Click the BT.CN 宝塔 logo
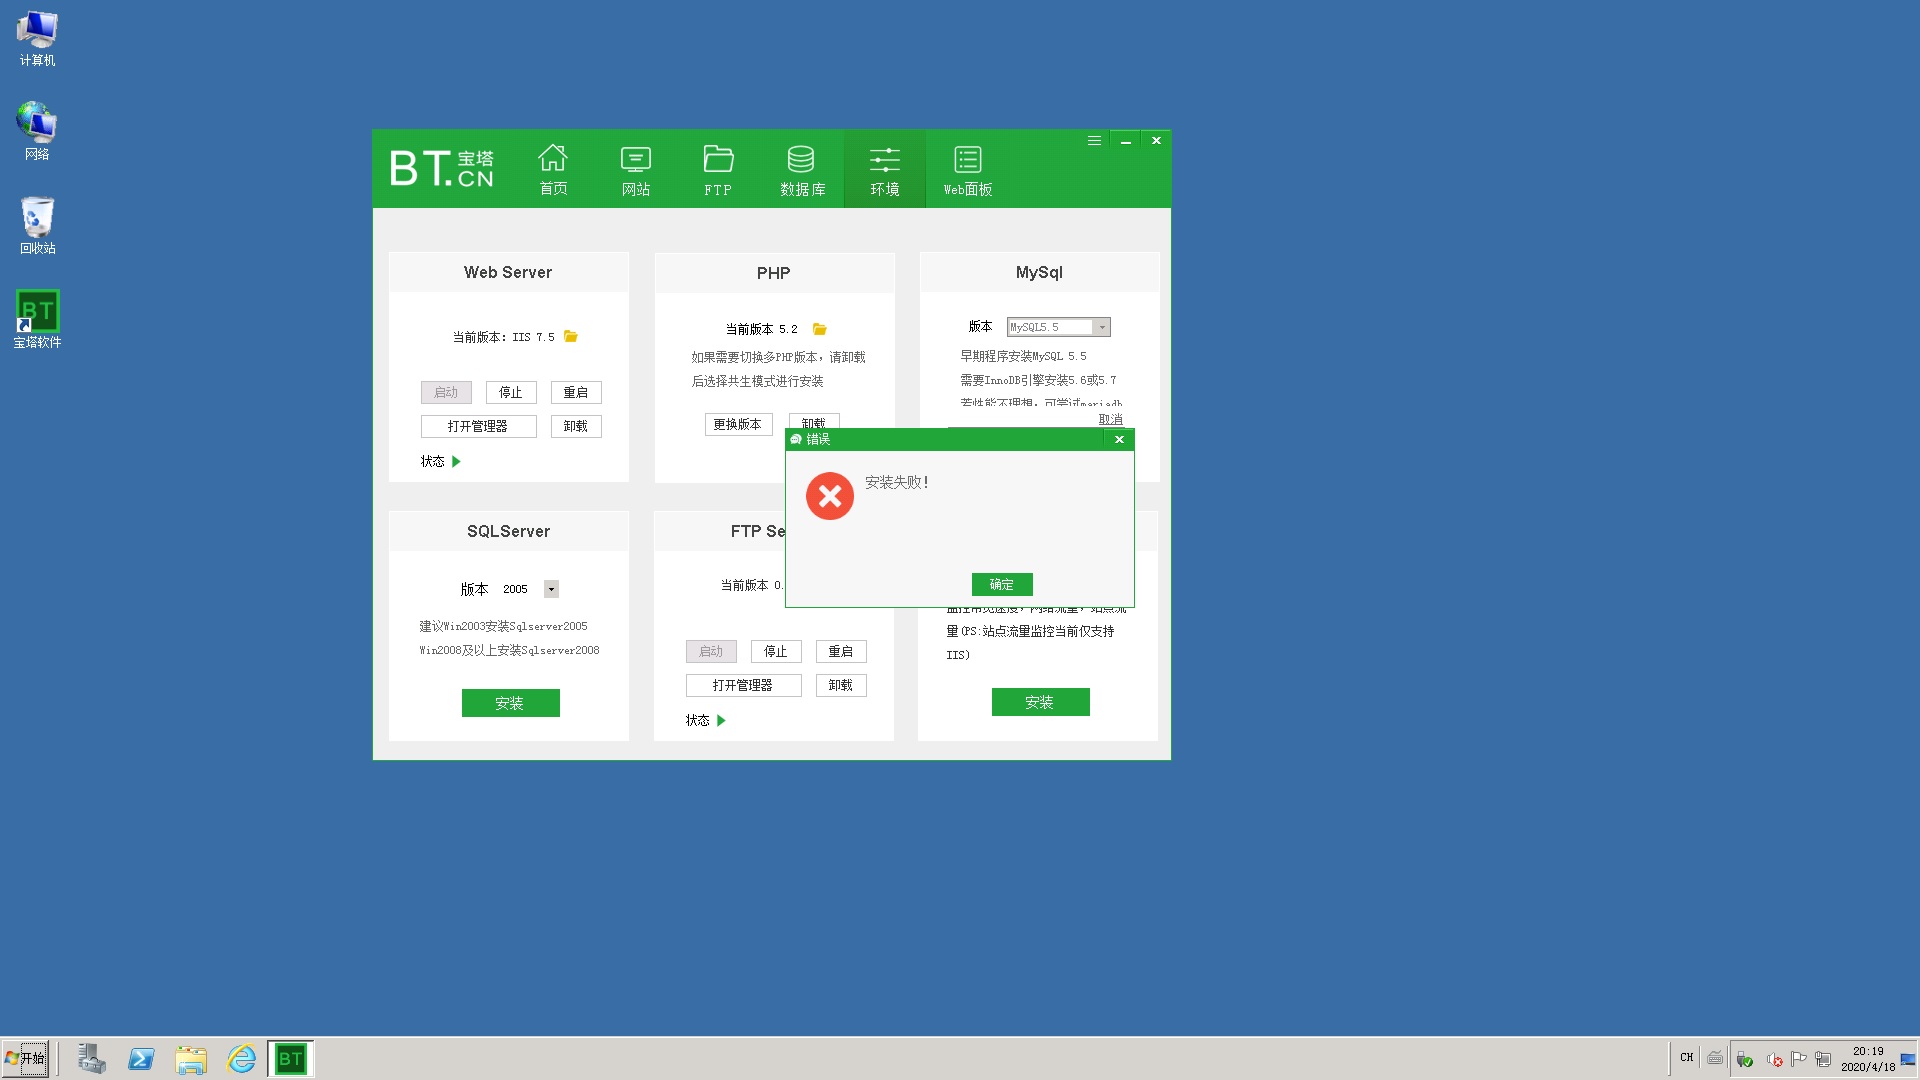The image size is (1920, 1080). point(442,168)
